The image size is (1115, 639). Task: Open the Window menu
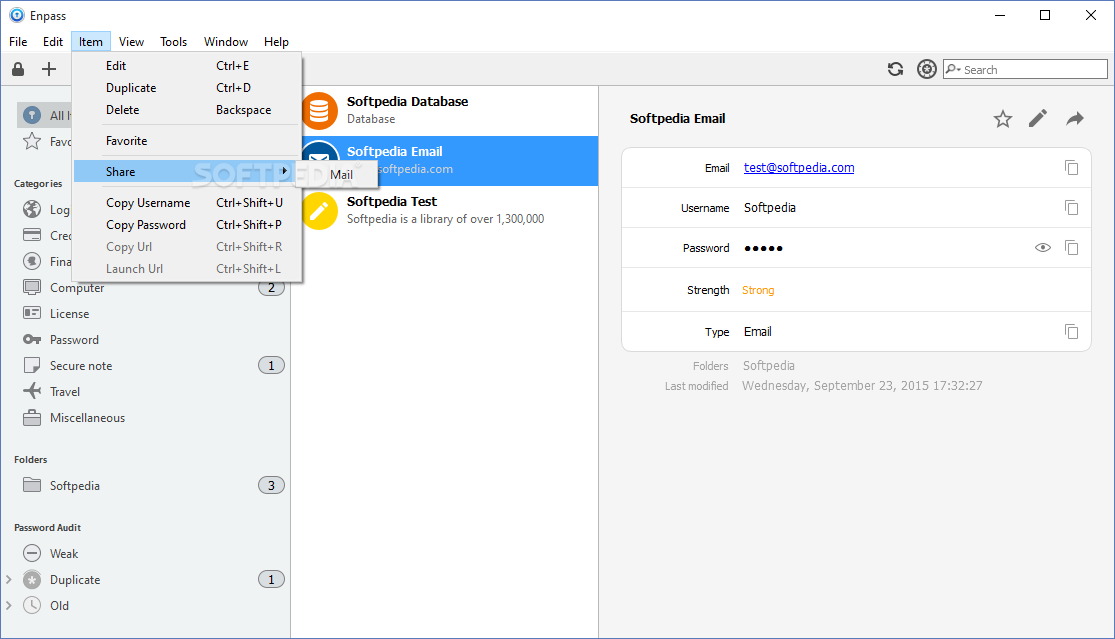225,42
